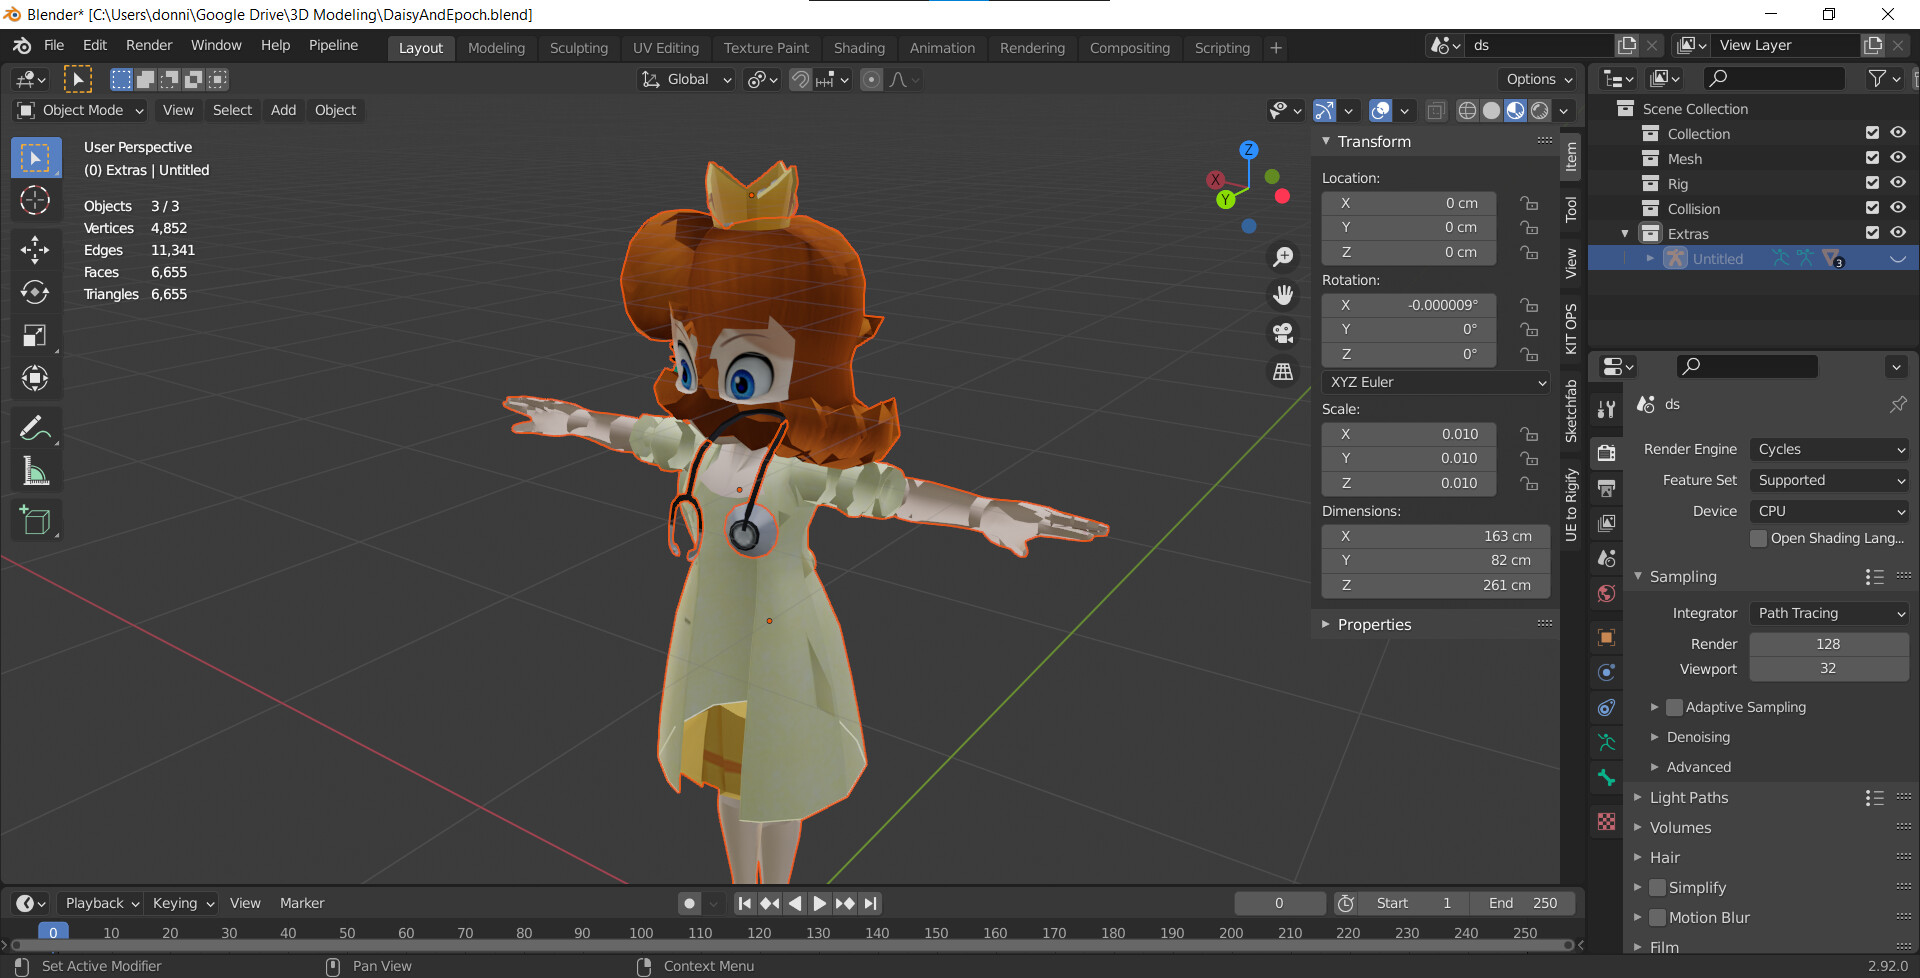This screenshot has height=978, width=1920.
Task: Select the Add Cube tool
Action: coord(35,520)
